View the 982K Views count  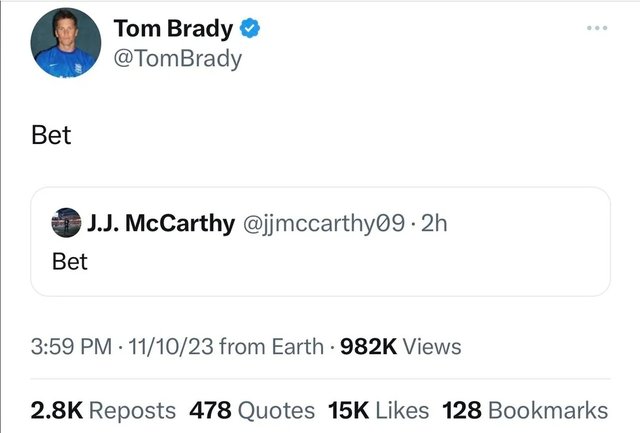(401, 347)
